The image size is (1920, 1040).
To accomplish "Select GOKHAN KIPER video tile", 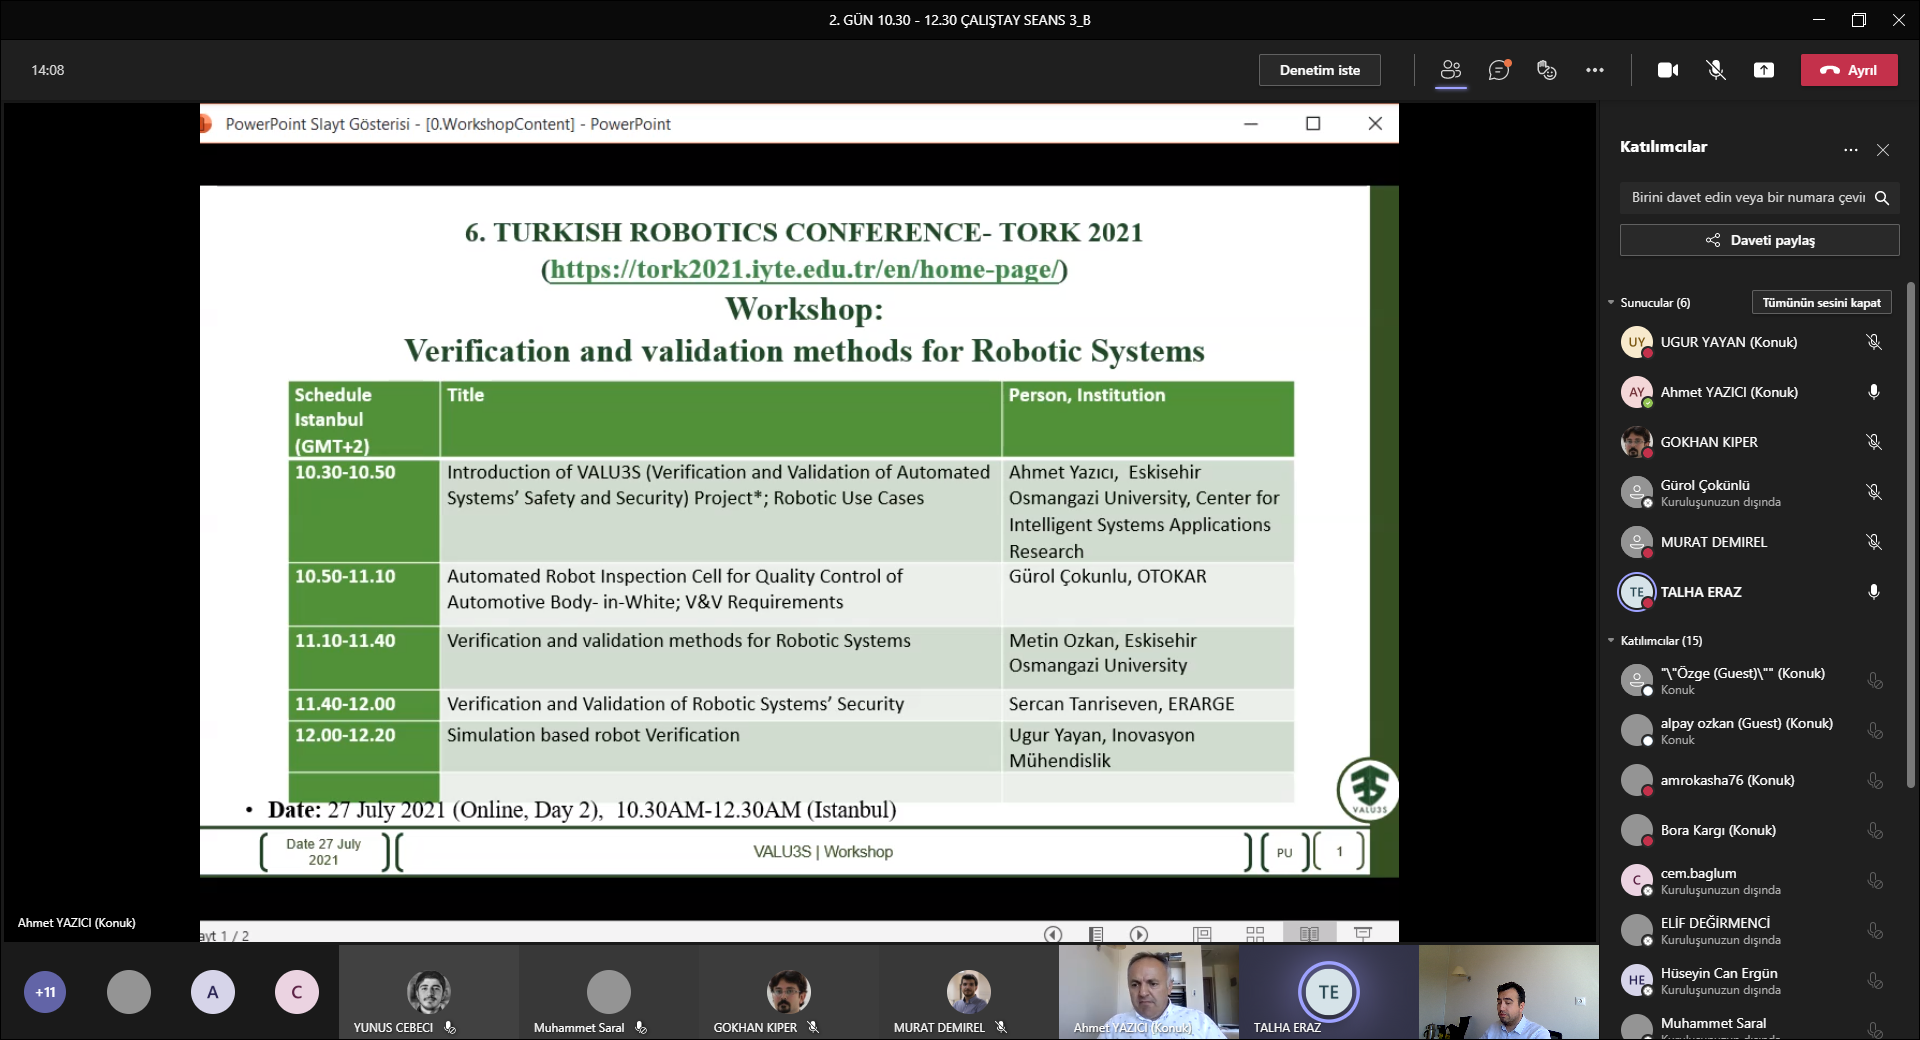I will [789, 992].
